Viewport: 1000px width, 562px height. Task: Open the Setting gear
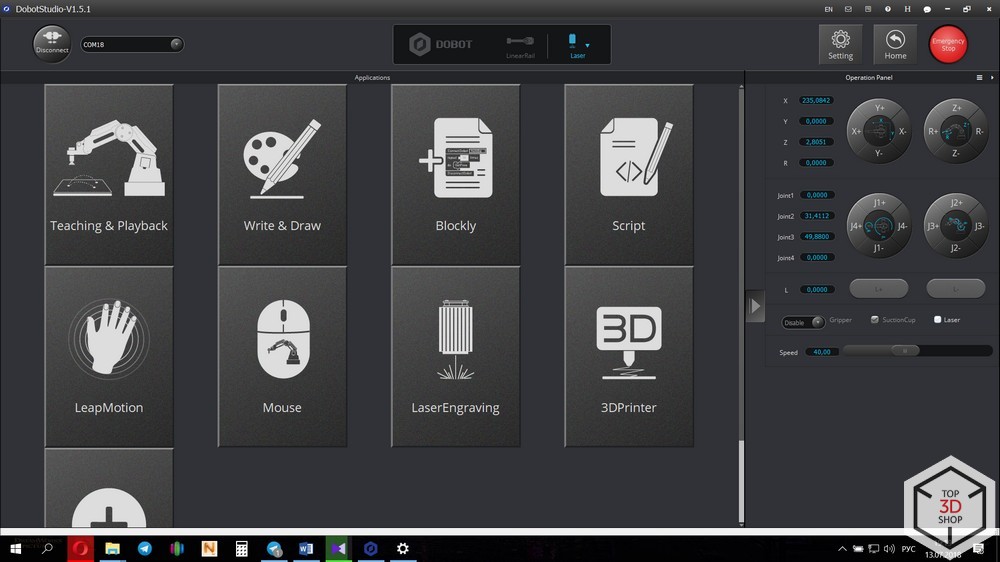click(x=841, y=44)
